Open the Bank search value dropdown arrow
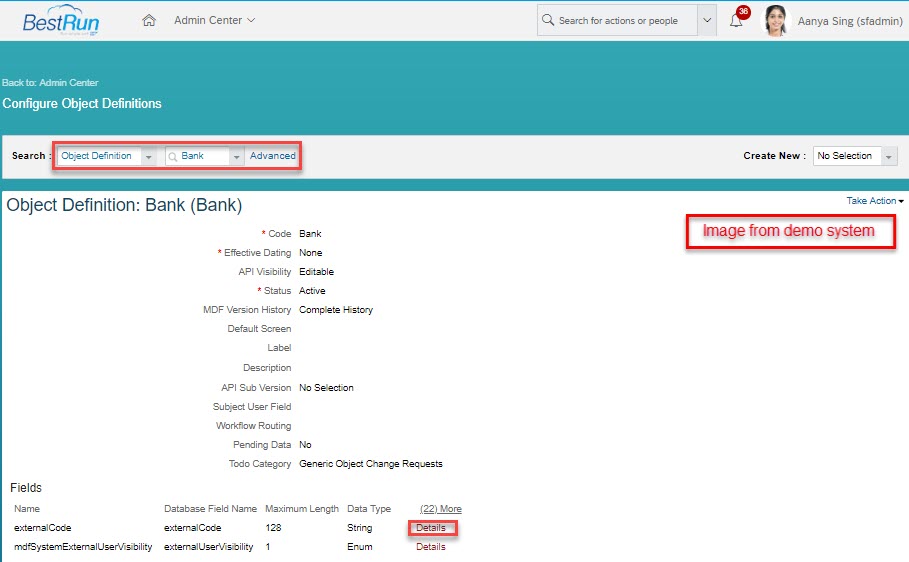Screen dimensions: 909x562 237,157
